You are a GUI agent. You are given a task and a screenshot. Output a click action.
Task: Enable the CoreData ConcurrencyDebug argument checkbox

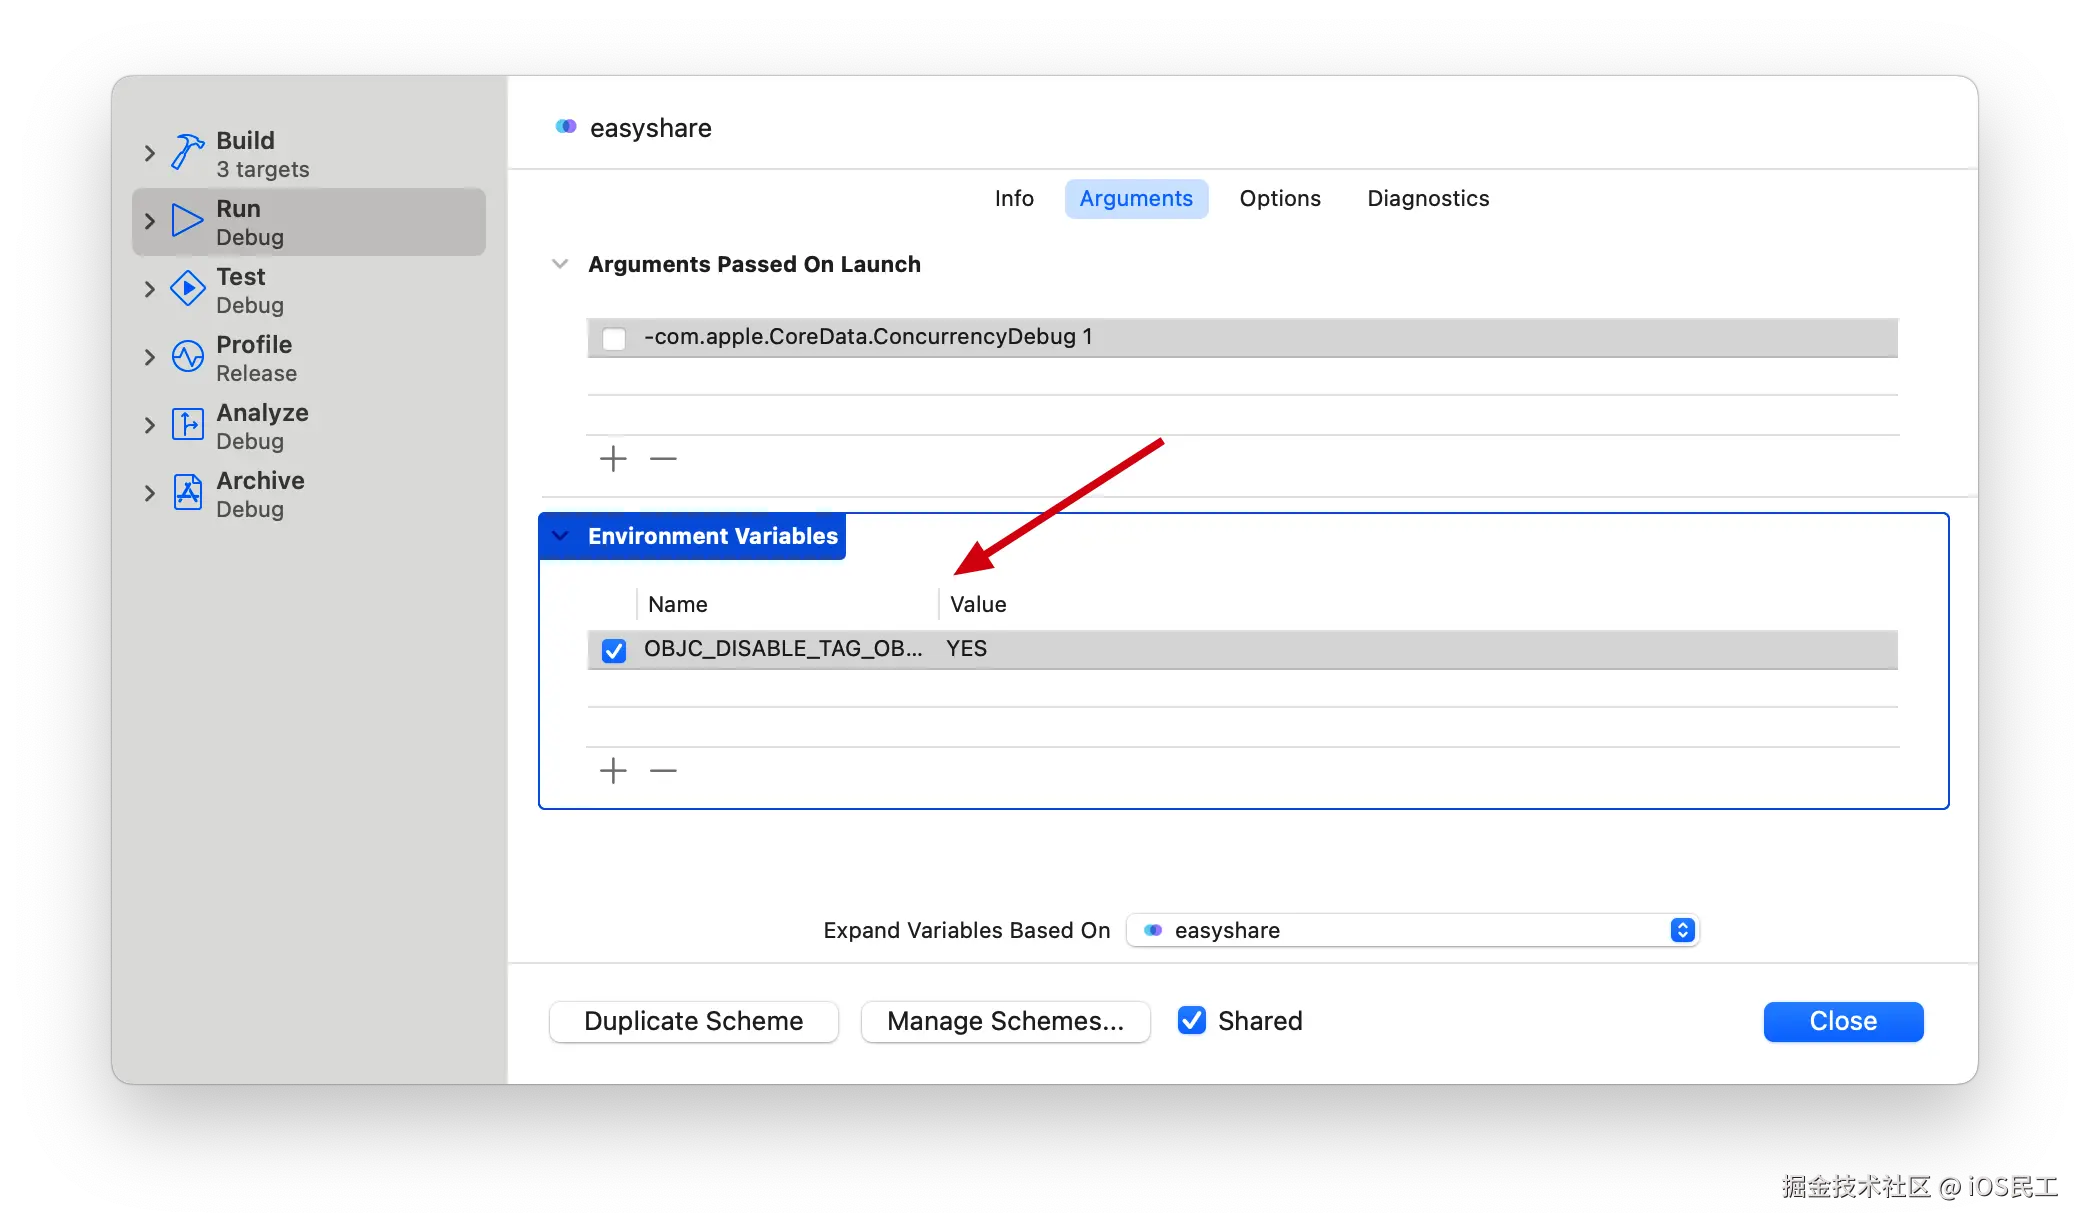pos(614,339)
